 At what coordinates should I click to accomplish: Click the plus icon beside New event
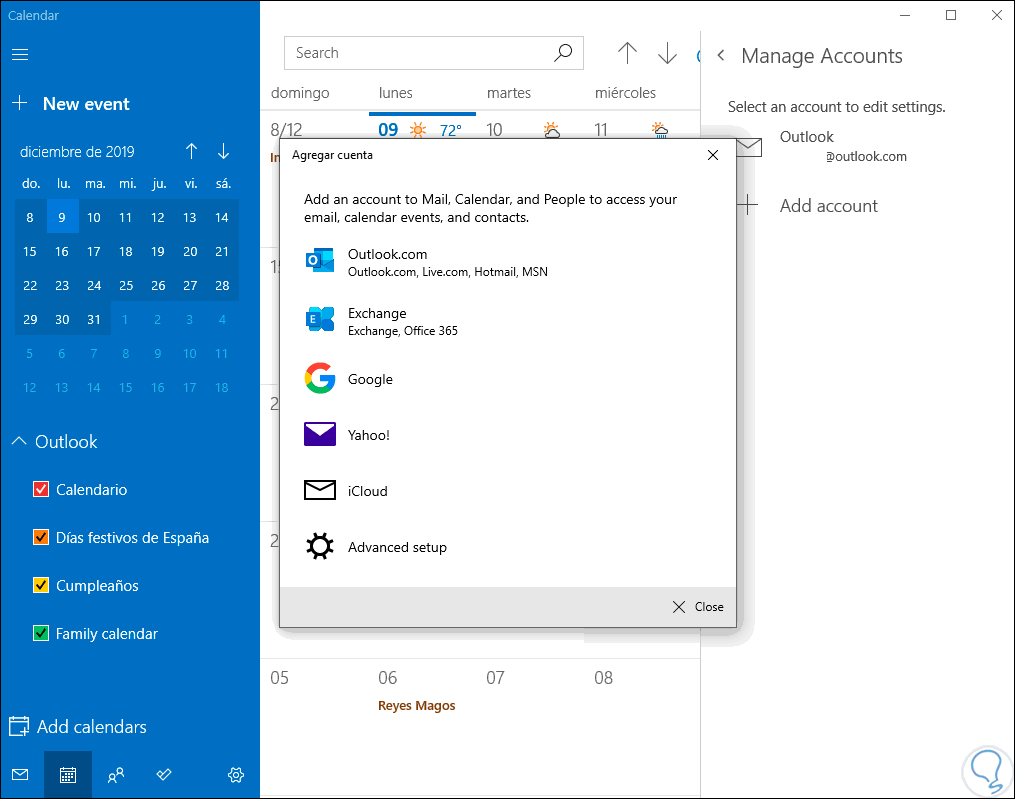click(x=20, y=103)
